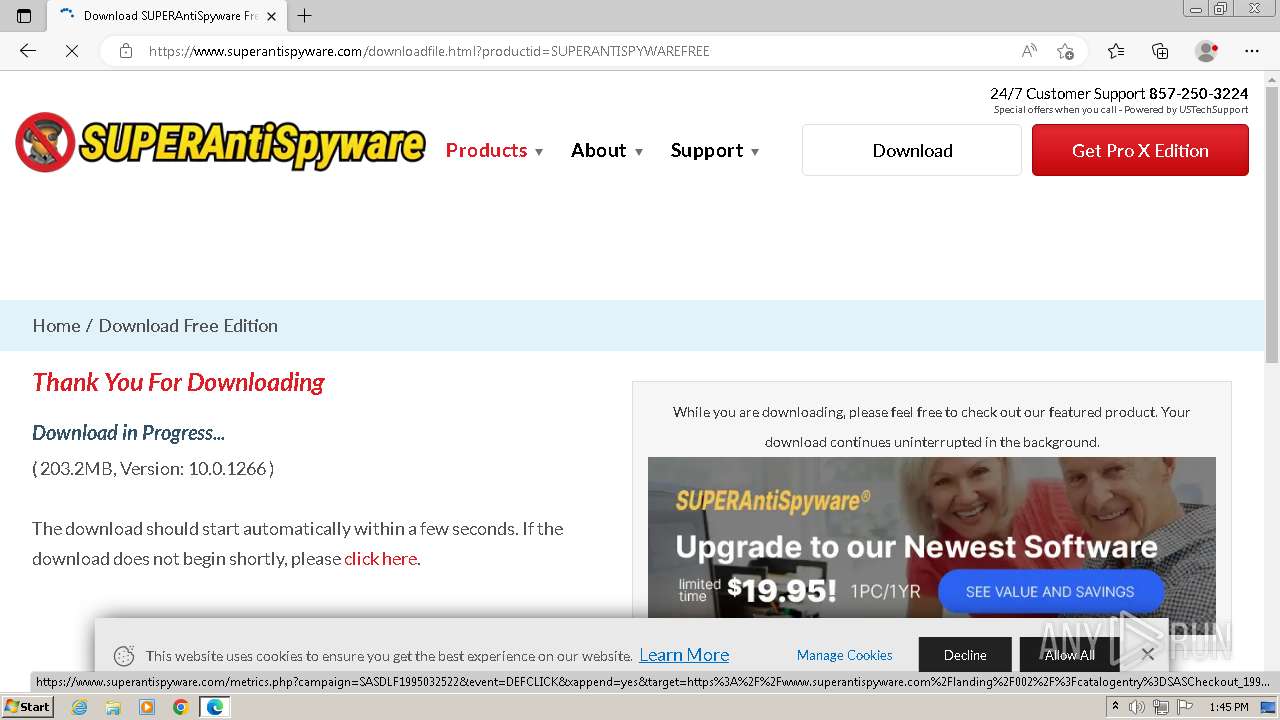Decline cookies in the banner

point(965,655)
